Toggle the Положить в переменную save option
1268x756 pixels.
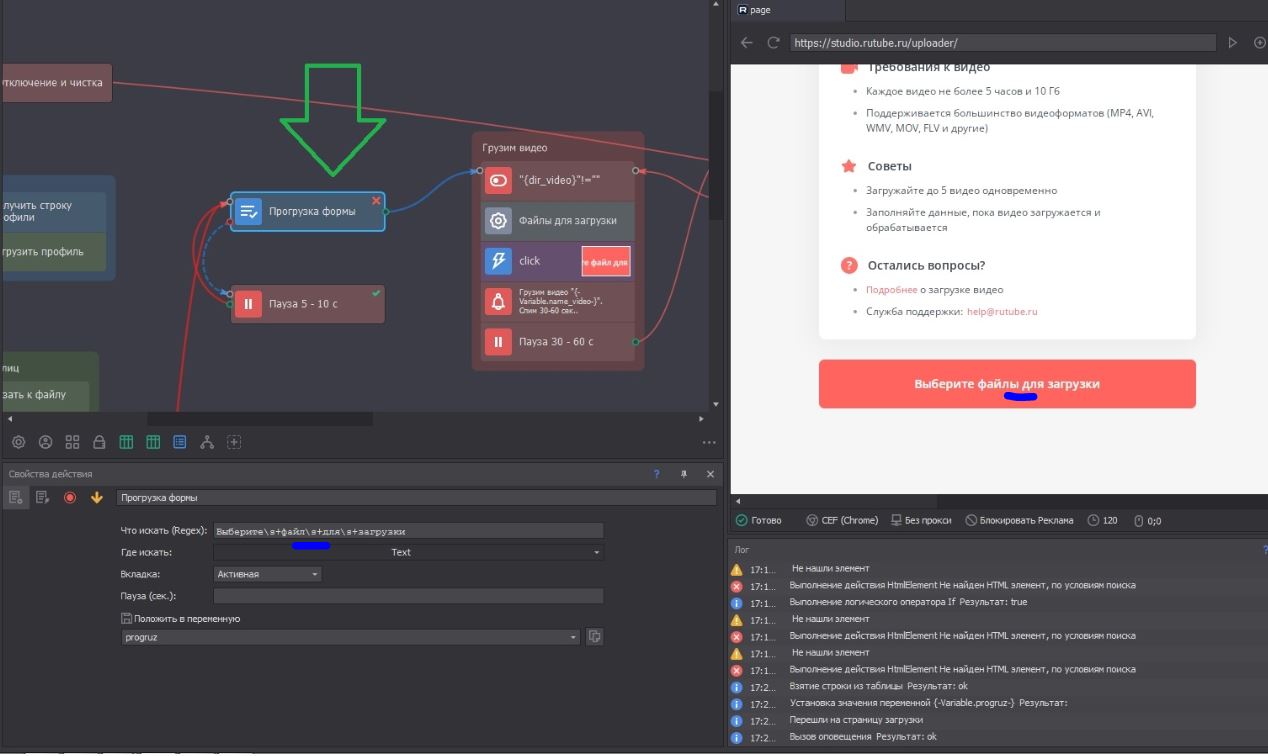tap(126, 619)
